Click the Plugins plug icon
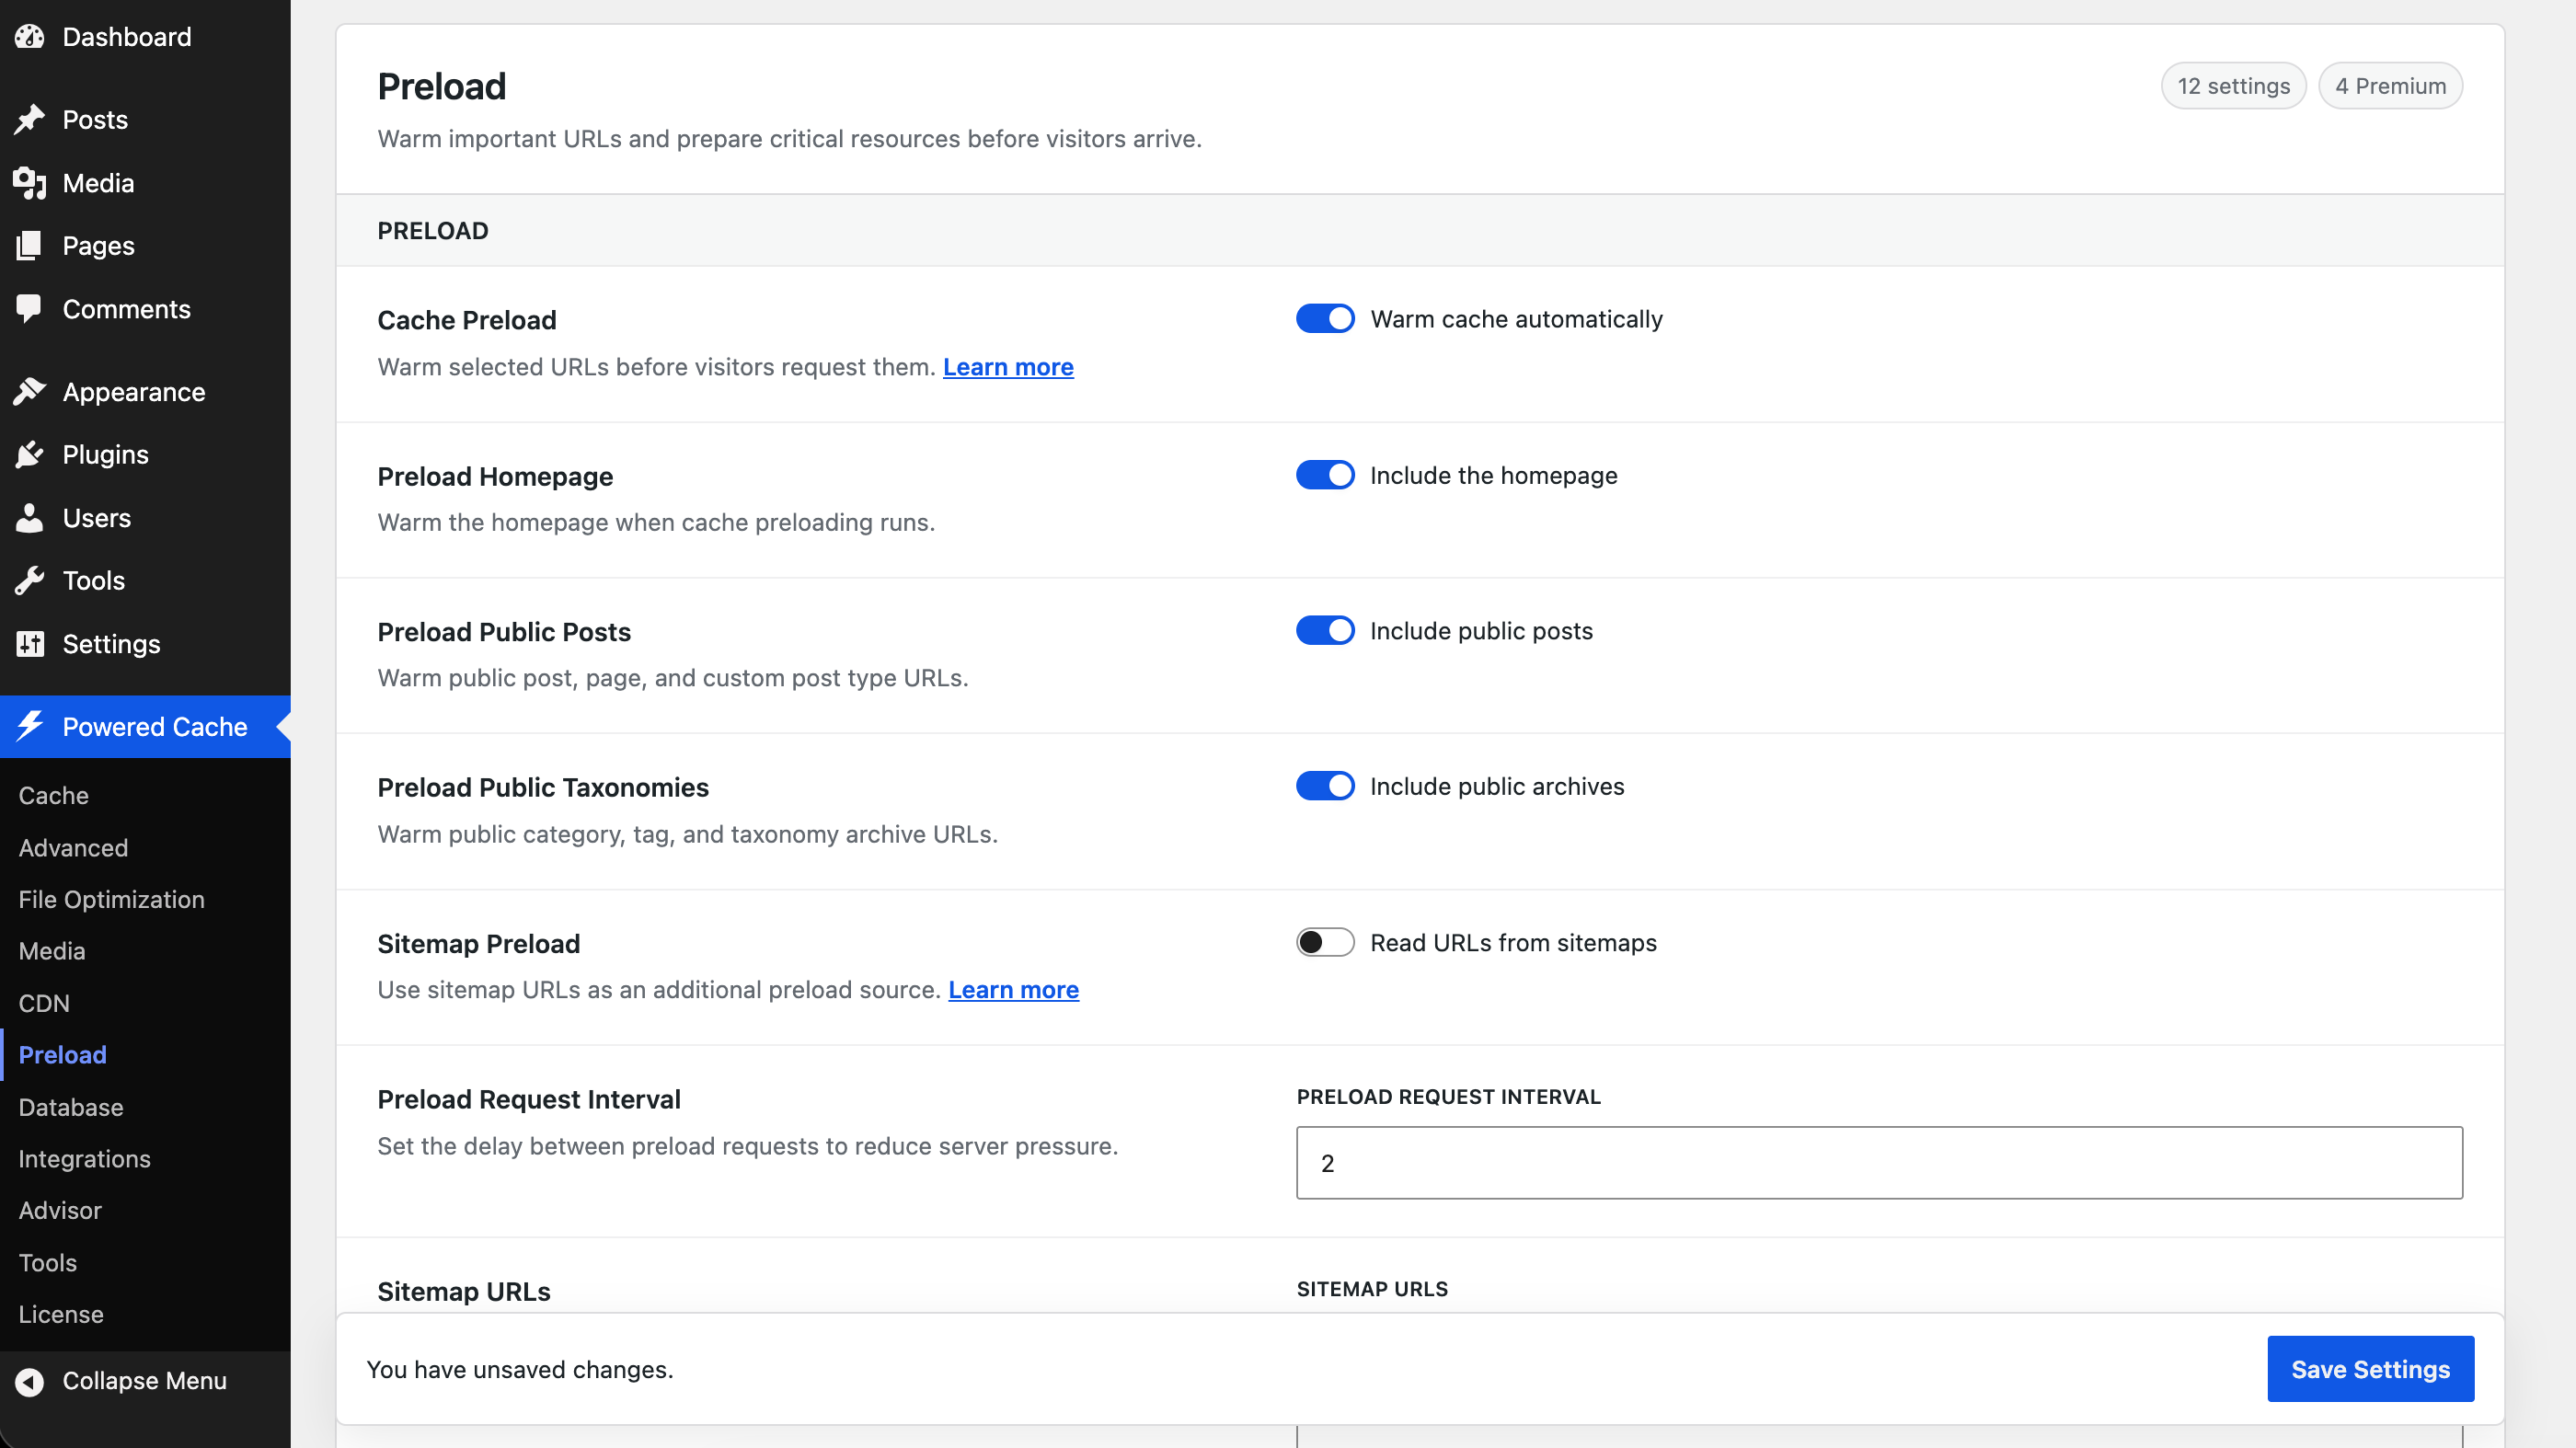The image size is (2576, 1448). click(30, 455)
